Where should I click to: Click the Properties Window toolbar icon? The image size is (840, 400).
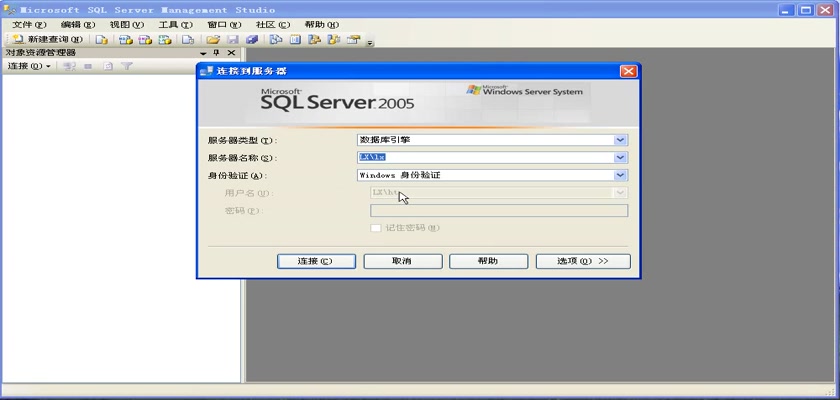tap(353, 40)
